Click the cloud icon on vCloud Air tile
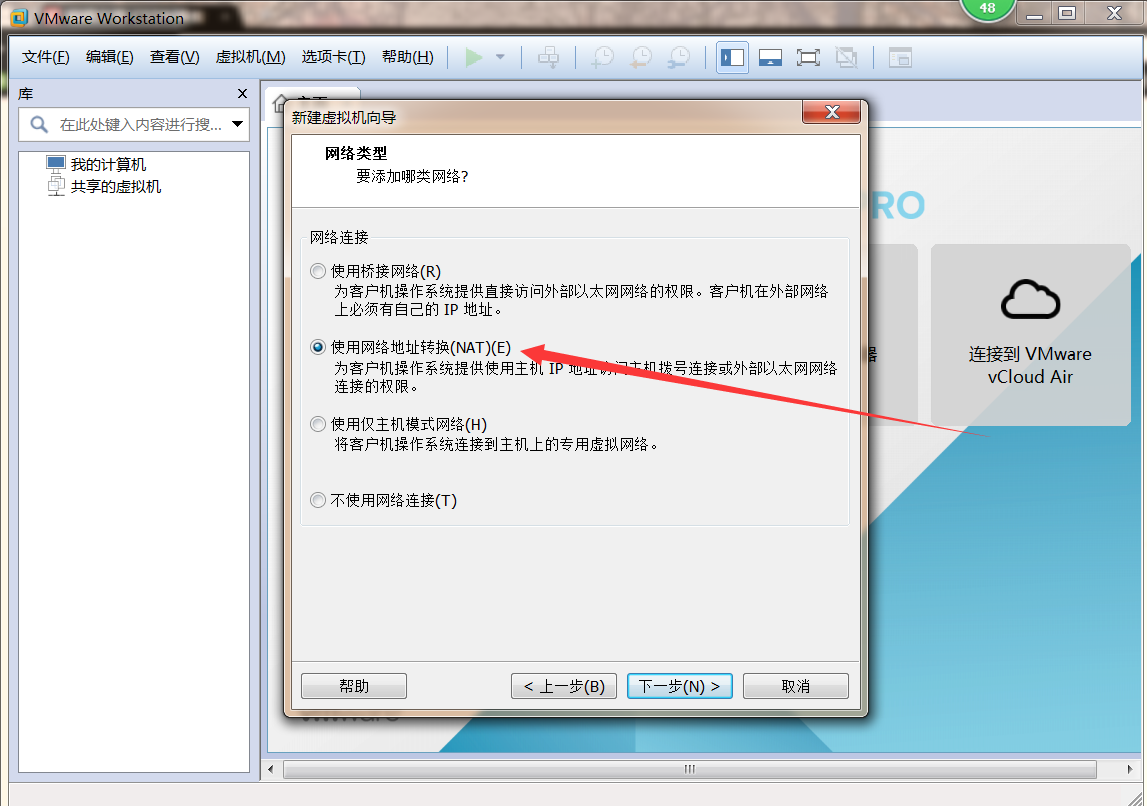 click(x=1030, y=299)
